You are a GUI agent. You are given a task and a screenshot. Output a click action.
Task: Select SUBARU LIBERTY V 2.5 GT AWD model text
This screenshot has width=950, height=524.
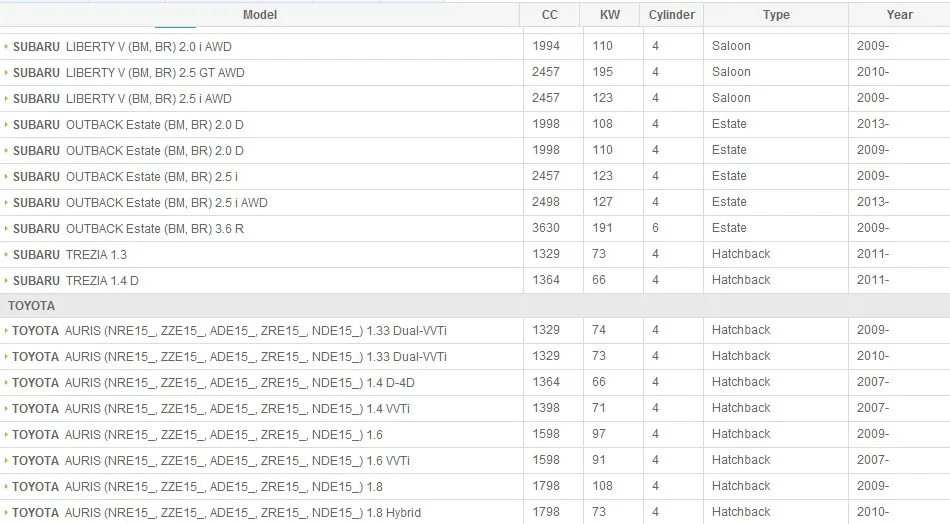(x=128, y=73)
